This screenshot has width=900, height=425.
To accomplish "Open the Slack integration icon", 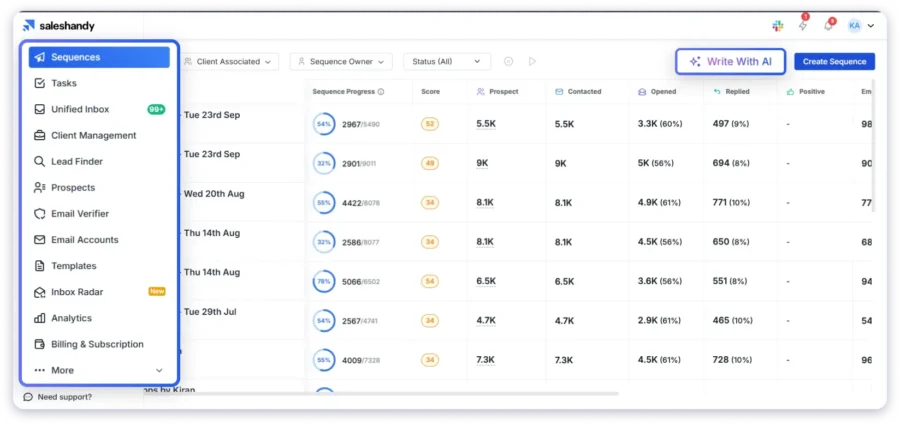I will (778, 25).
